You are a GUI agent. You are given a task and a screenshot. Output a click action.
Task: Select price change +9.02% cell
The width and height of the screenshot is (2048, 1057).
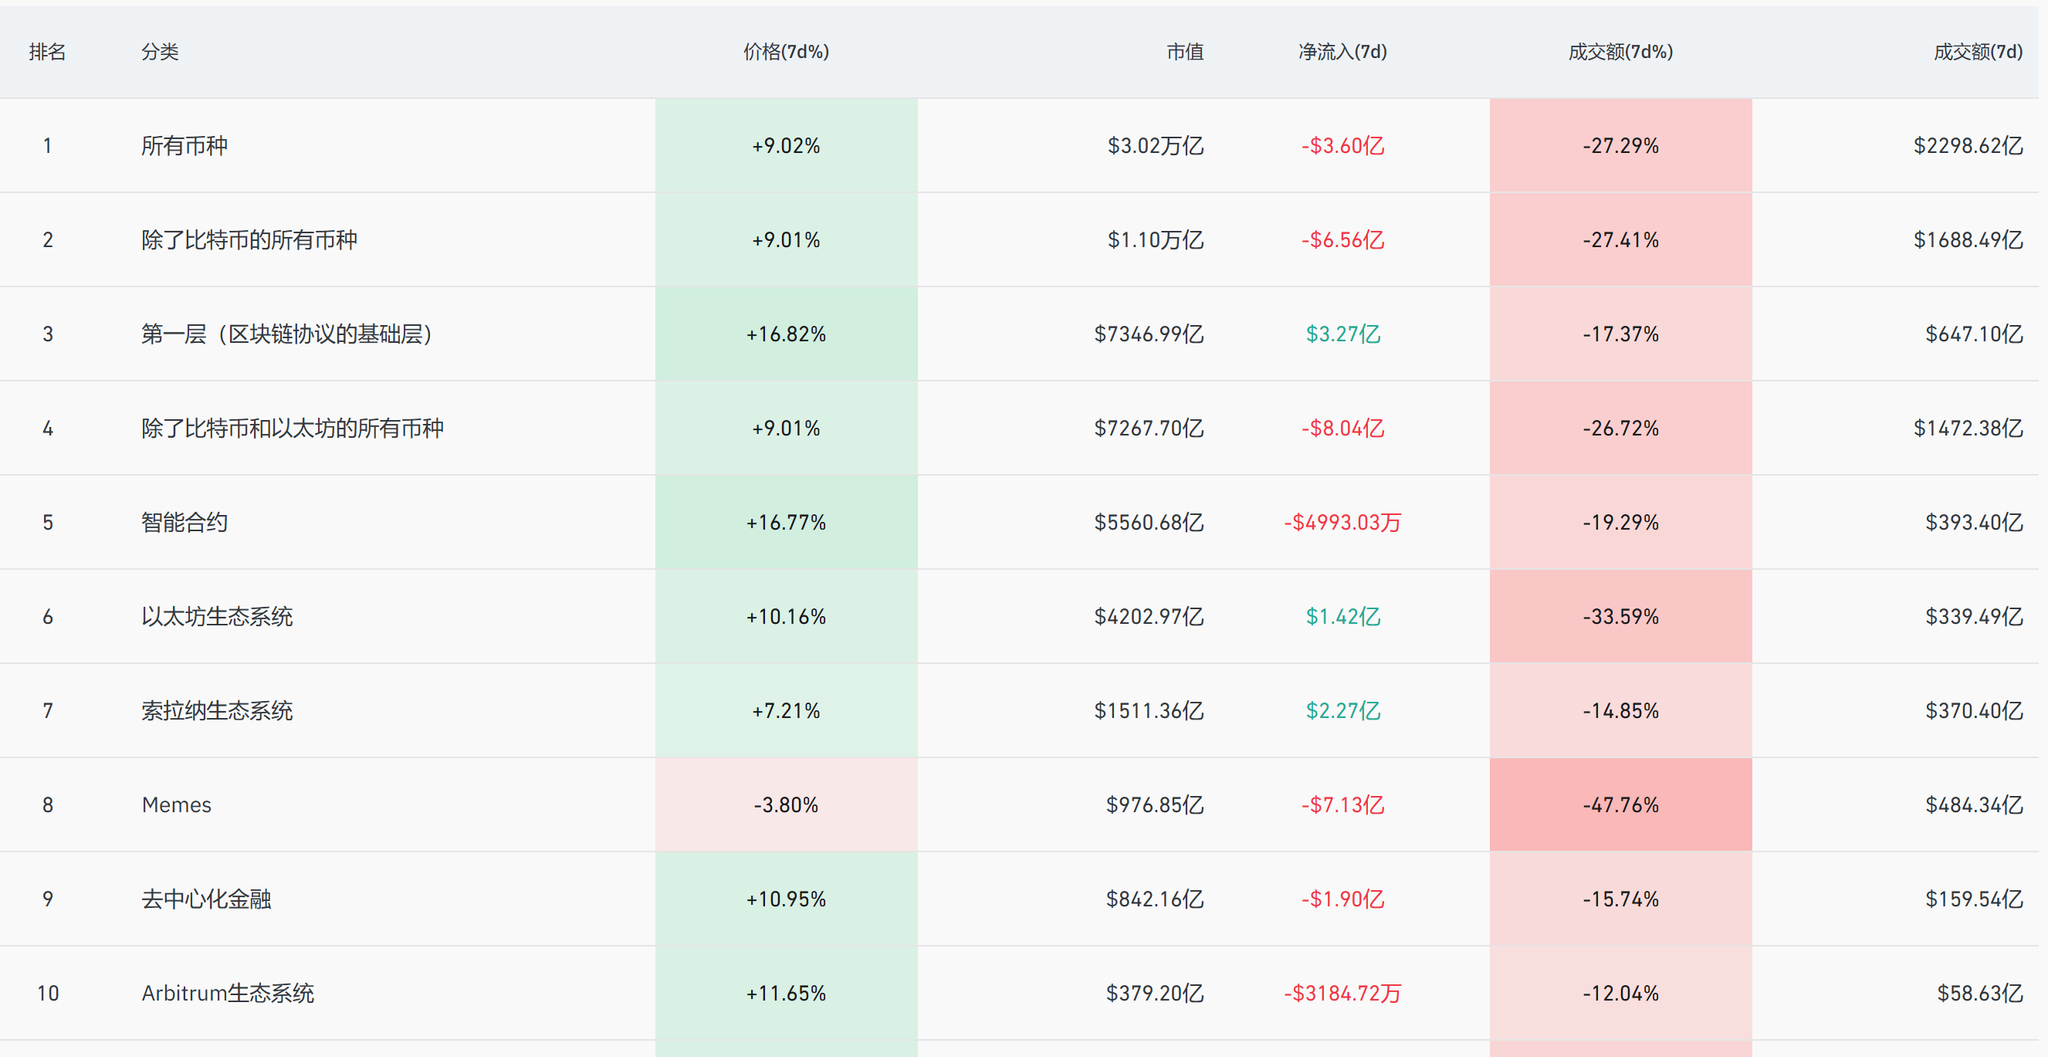point(786,146)
